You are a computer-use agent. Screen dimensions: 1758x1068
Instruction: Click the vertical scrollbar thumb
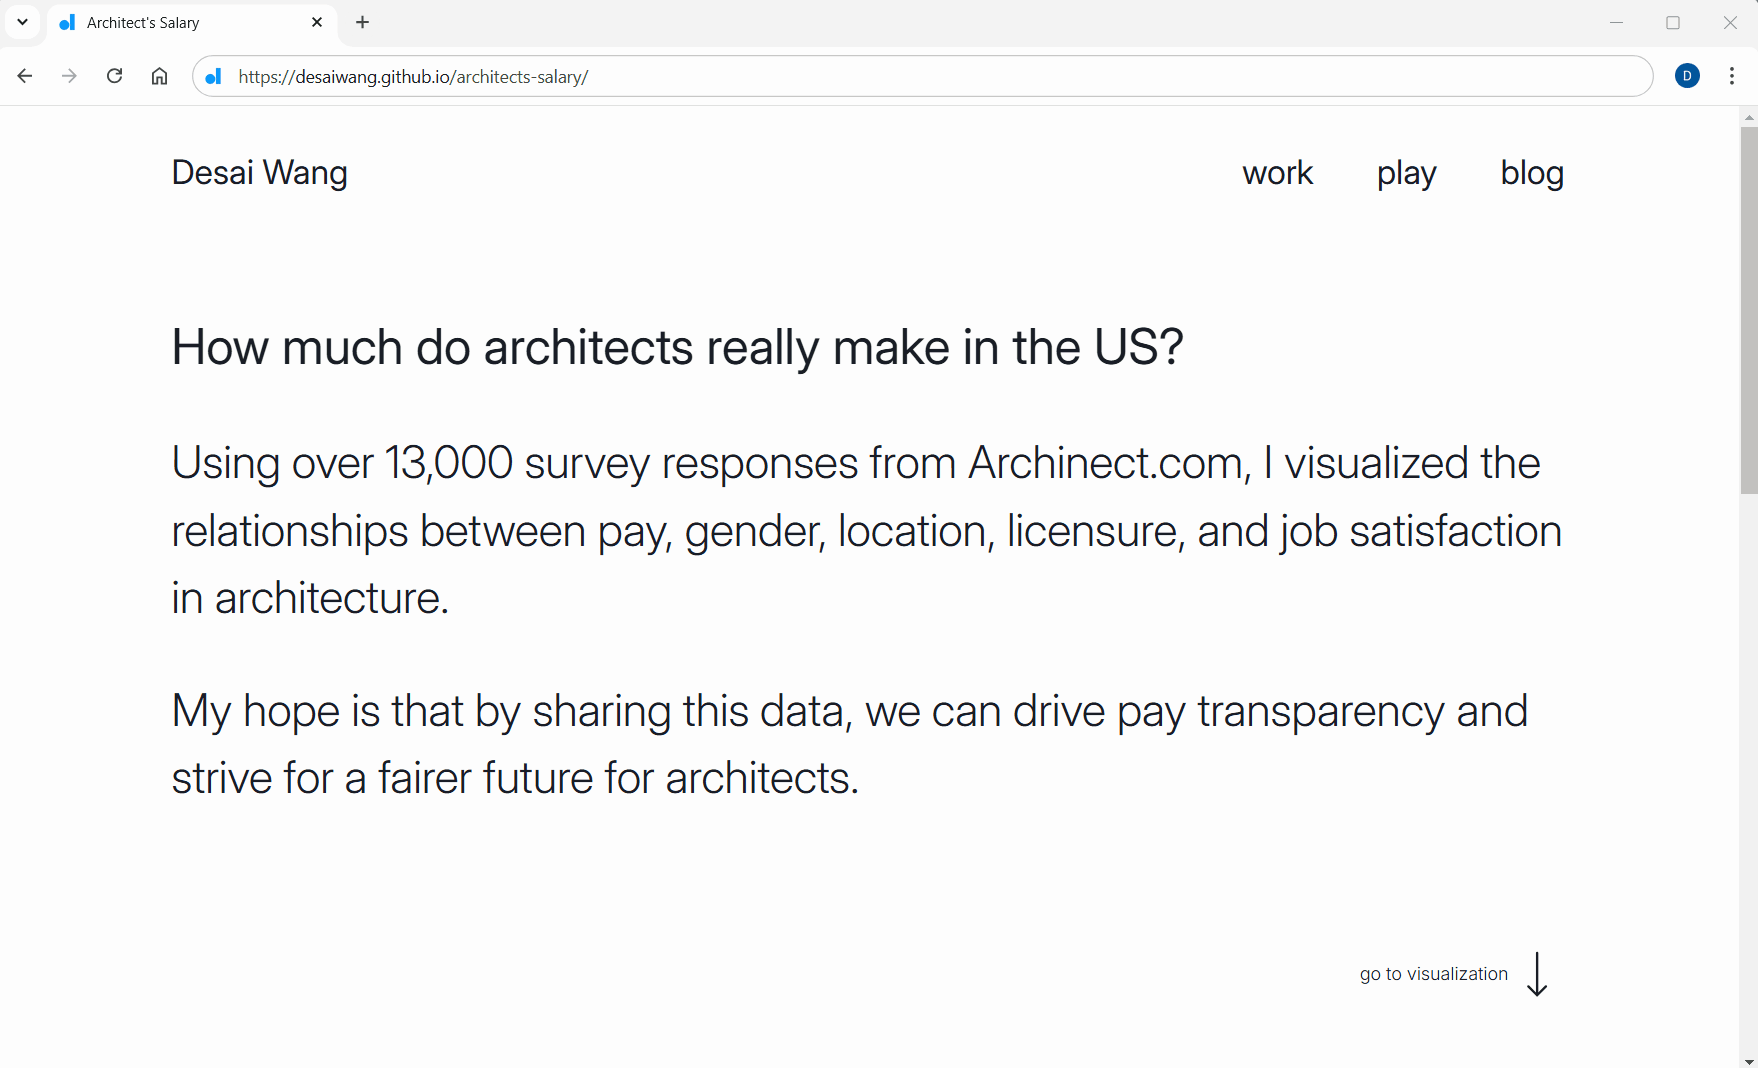pos(1748,310)
